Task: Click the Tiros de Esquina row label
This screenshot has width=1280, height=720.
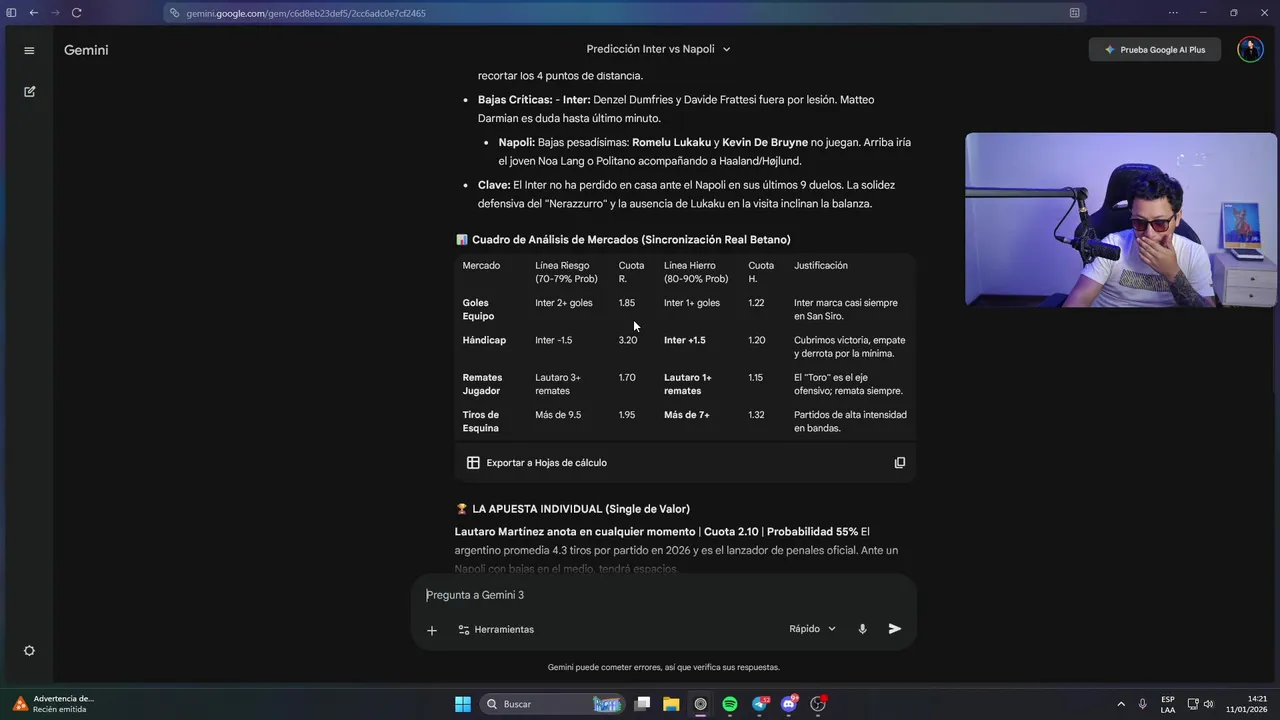Action: click(480, 421)
